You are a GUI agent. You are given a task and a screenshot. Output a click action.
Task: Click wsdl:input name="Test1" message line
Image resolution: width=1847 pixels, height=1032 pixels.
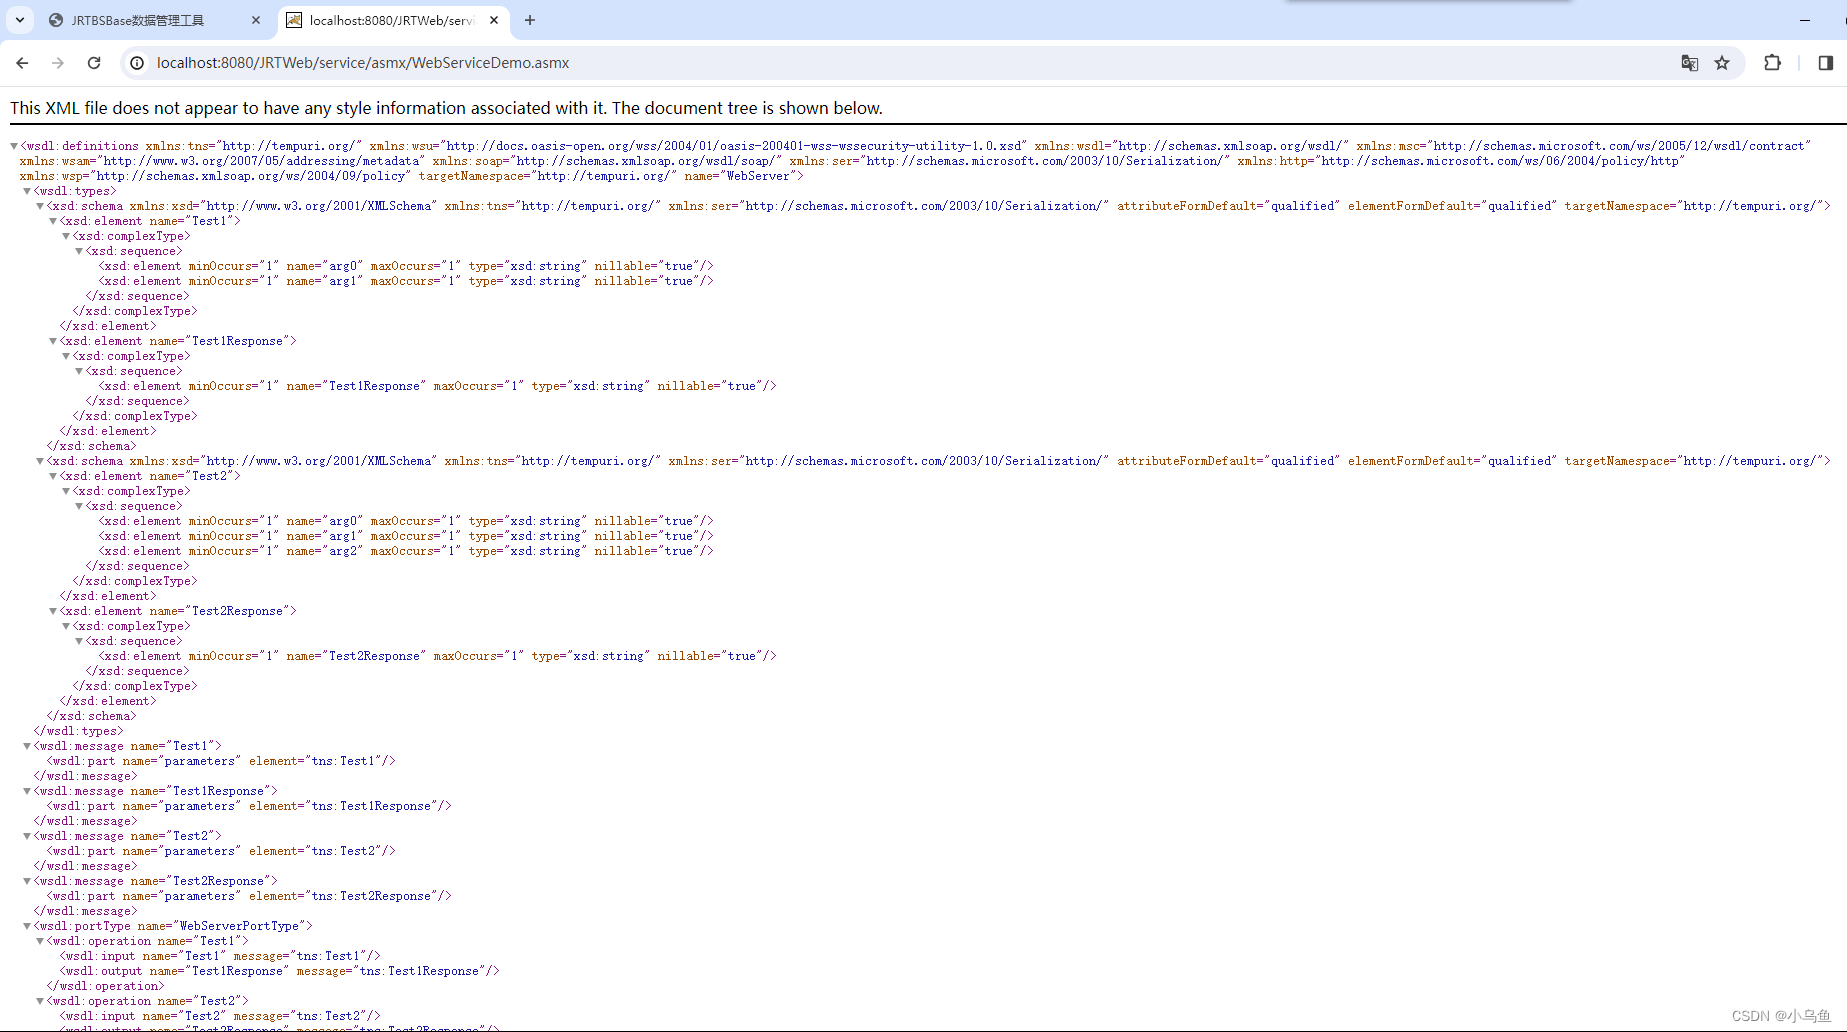click(x=220, y=956)
